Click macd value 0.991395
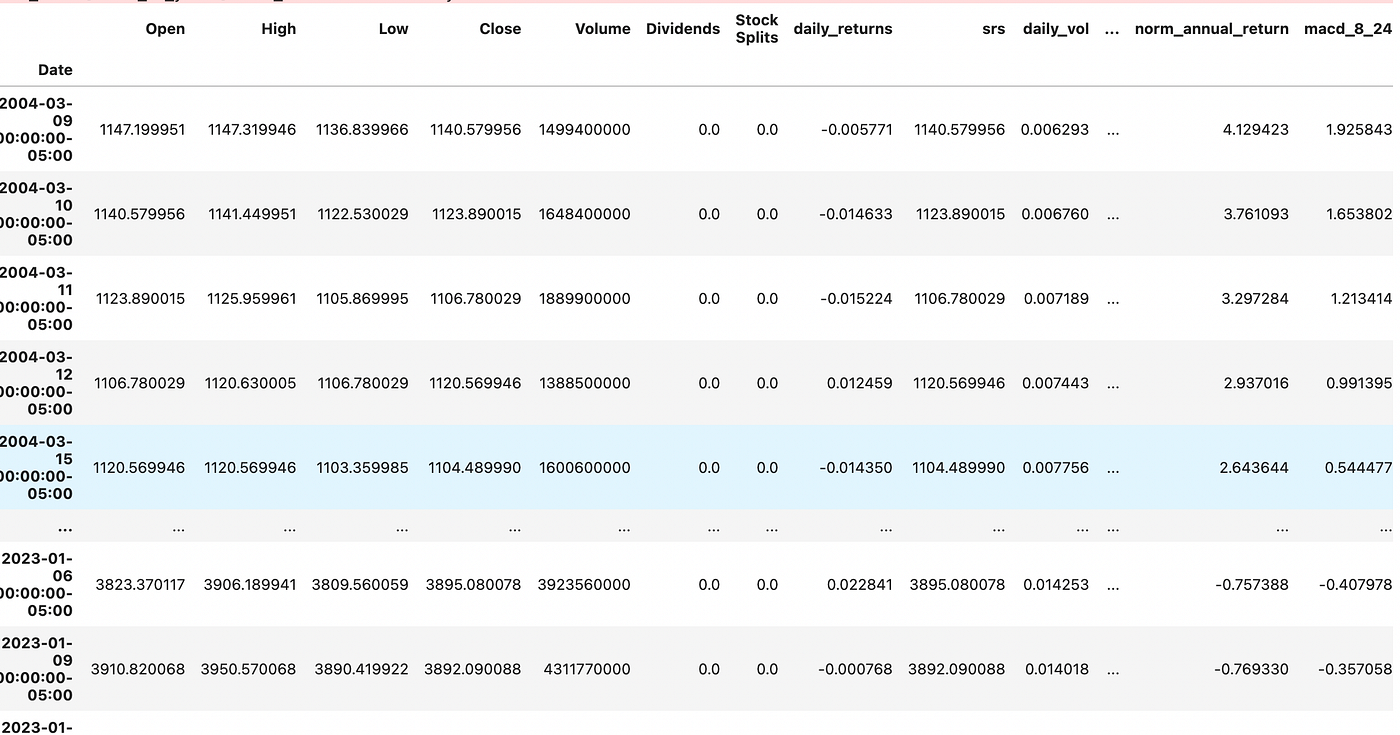 coord(1357,383)
